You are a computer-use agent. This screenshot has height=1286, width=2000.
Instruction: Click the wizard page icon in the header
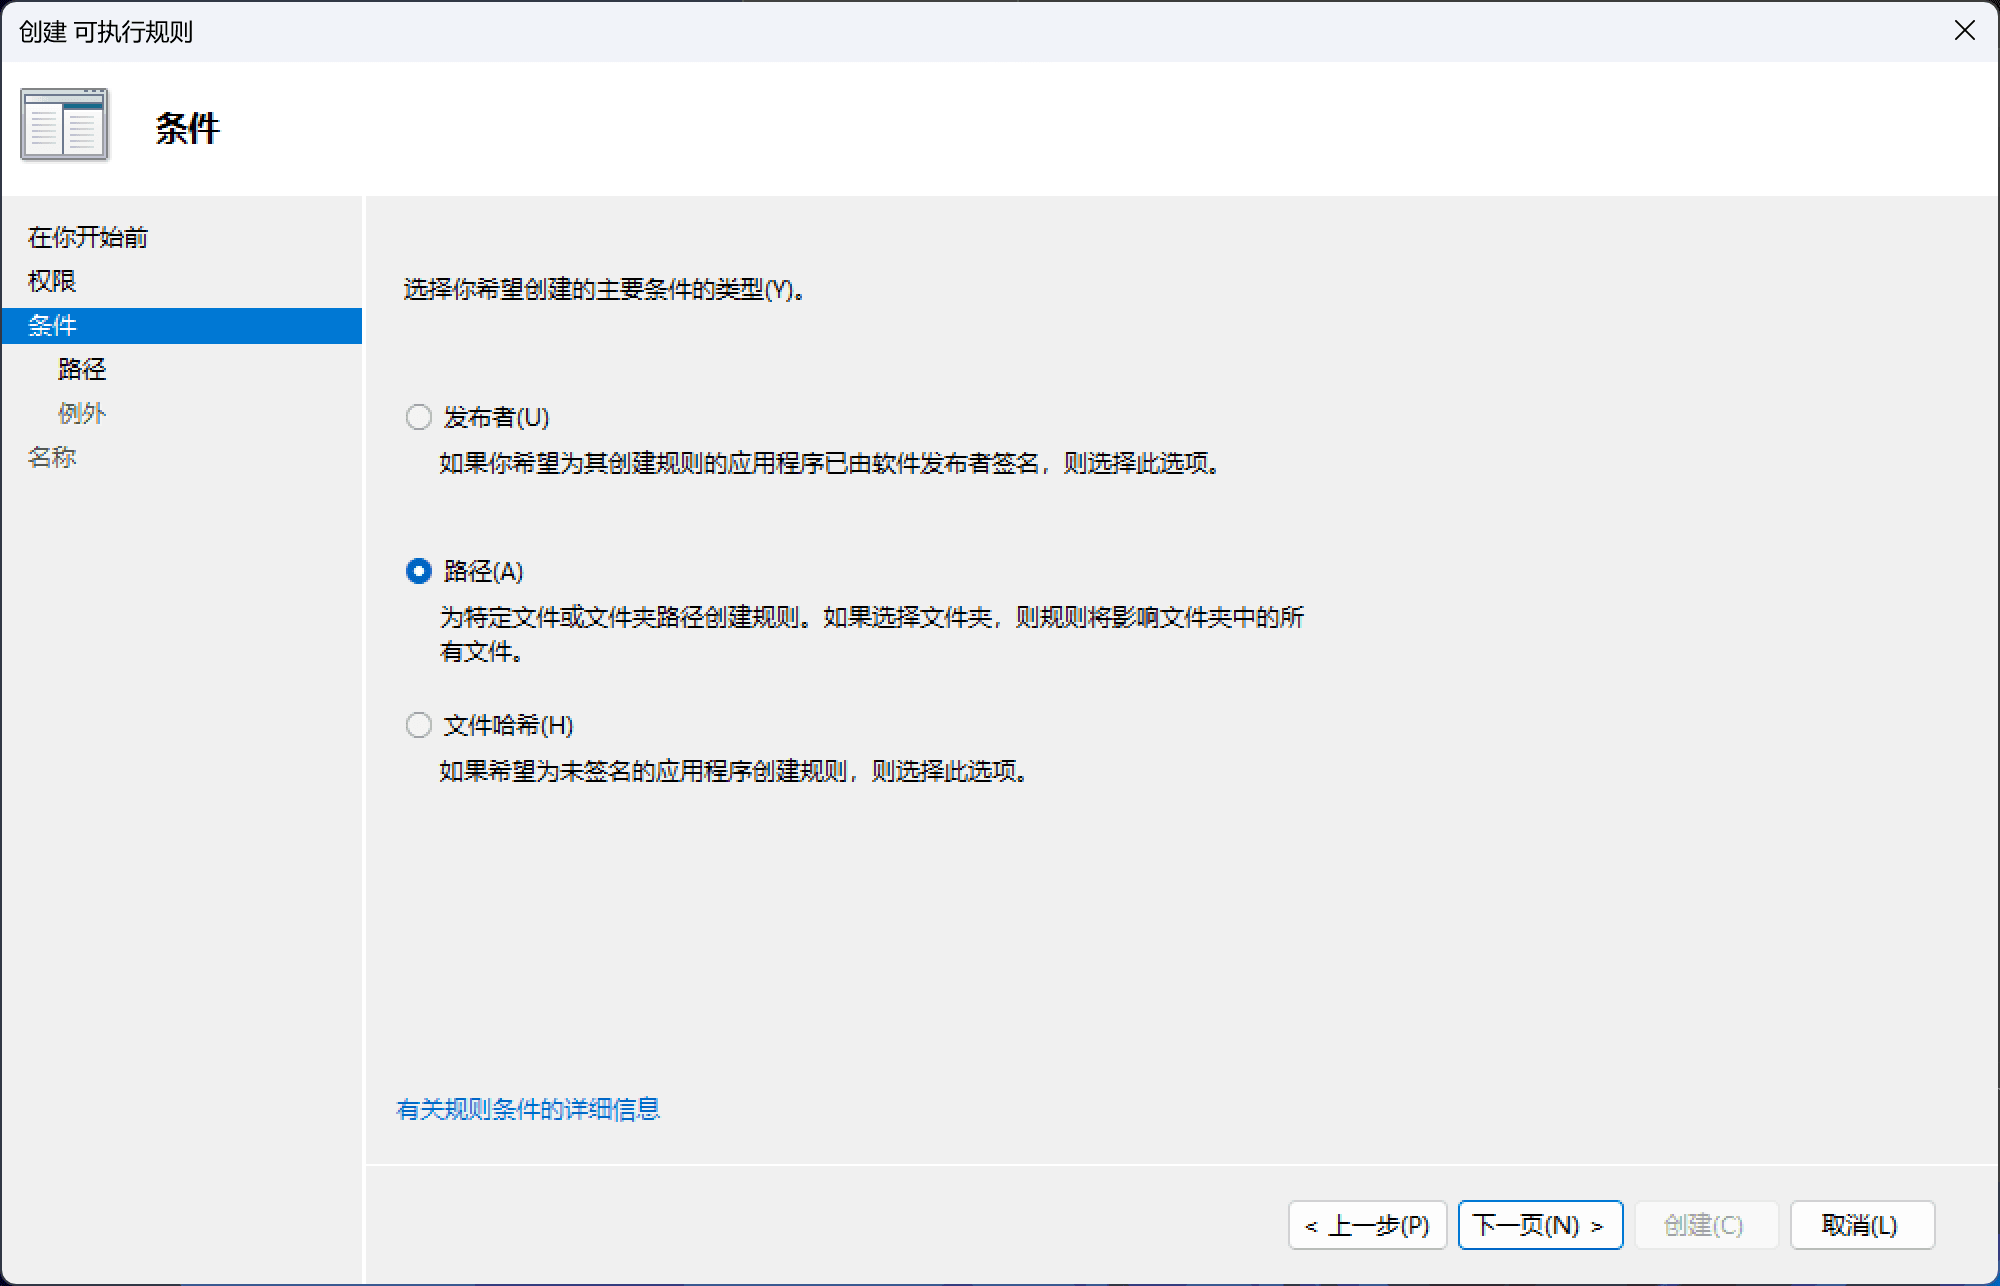tap(64, 126)
